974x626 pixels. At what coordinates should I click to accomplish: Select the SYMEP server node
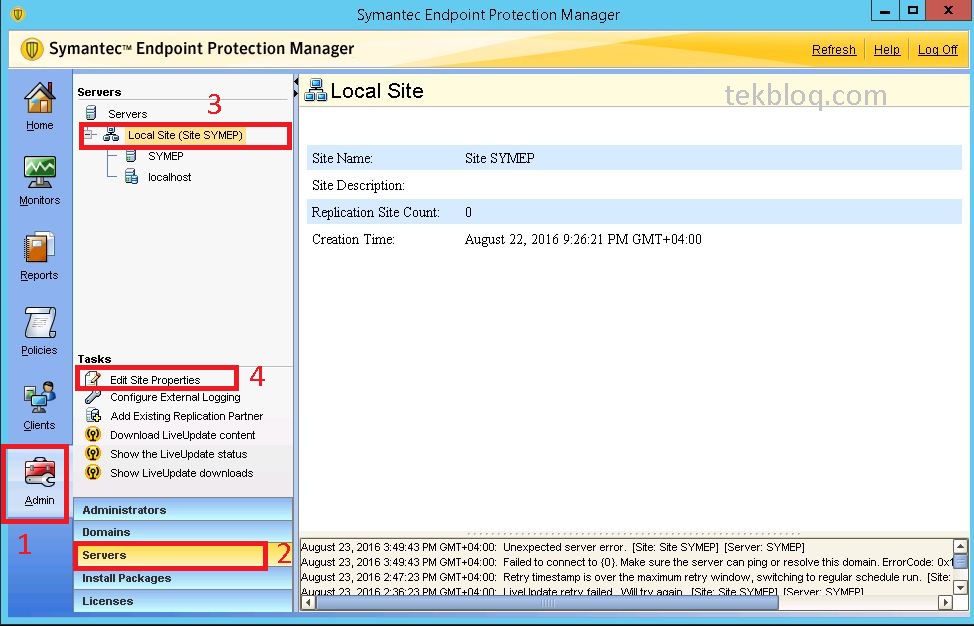pyautogui.click(x=166, y=156)
